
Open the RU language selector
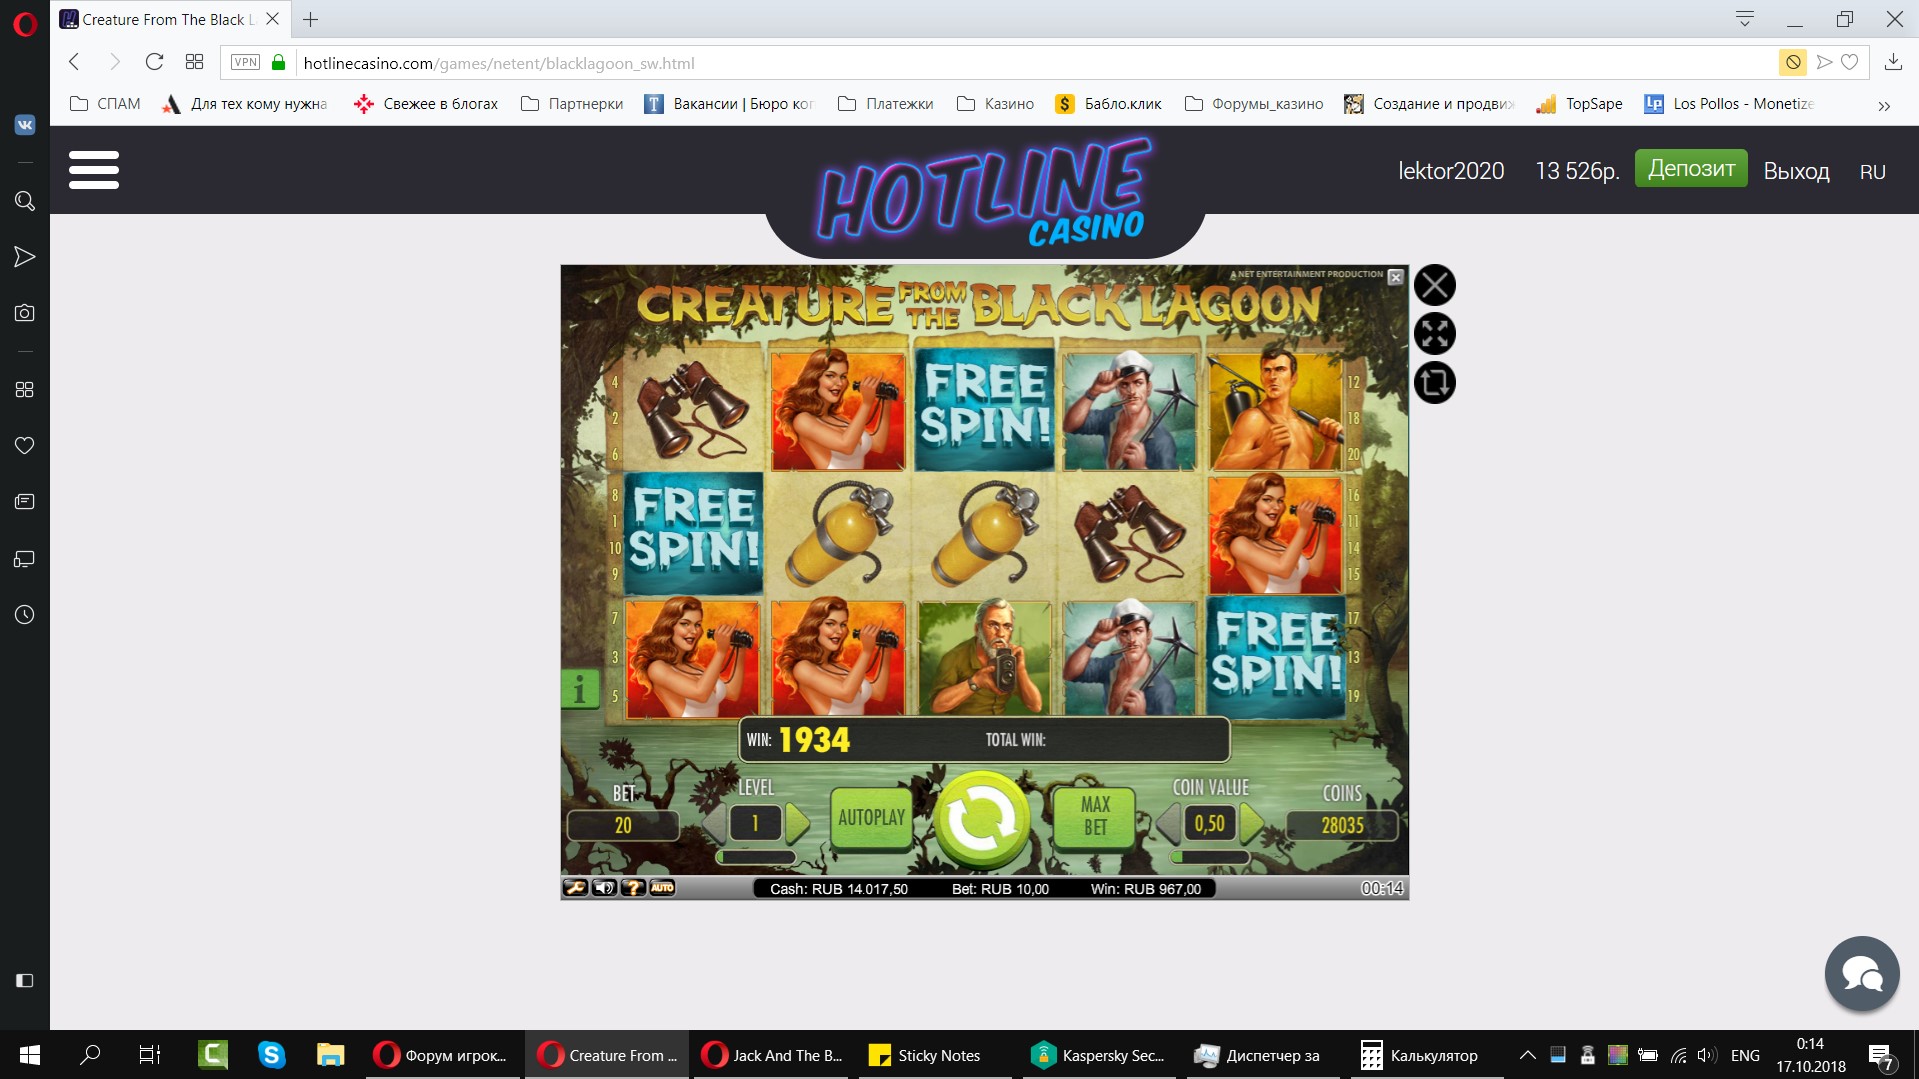pos(1873,172)
